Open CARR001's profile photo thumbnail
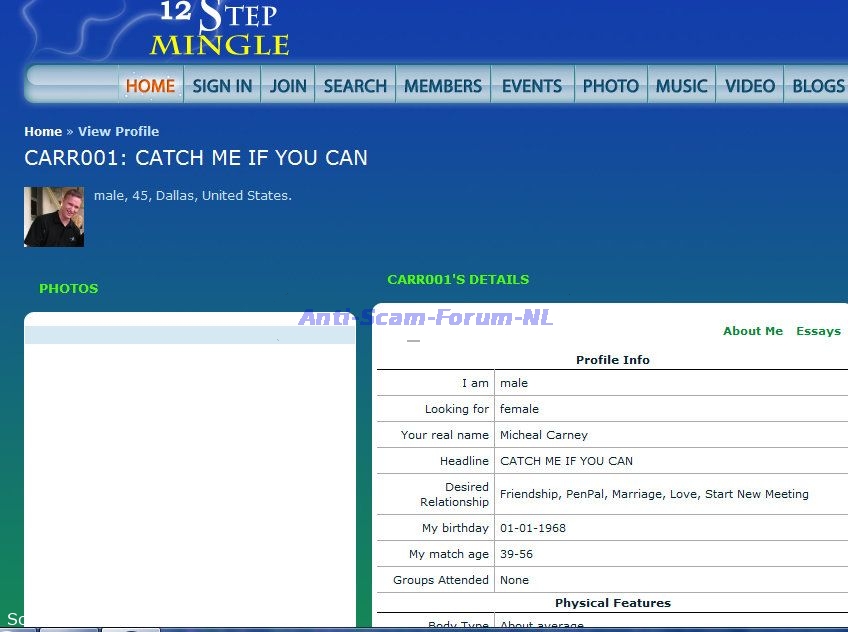 (54, 216)
